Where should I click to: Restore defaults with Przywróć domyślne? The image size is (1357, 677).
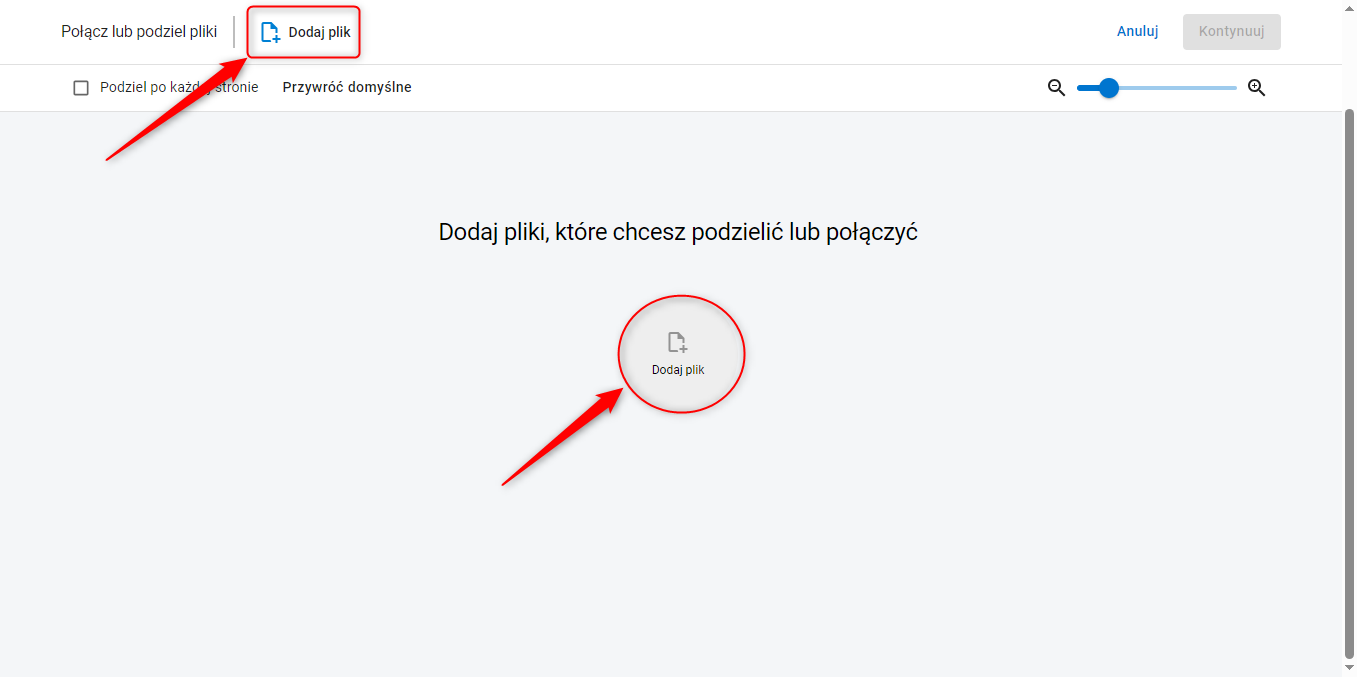[x=347, y=88]
